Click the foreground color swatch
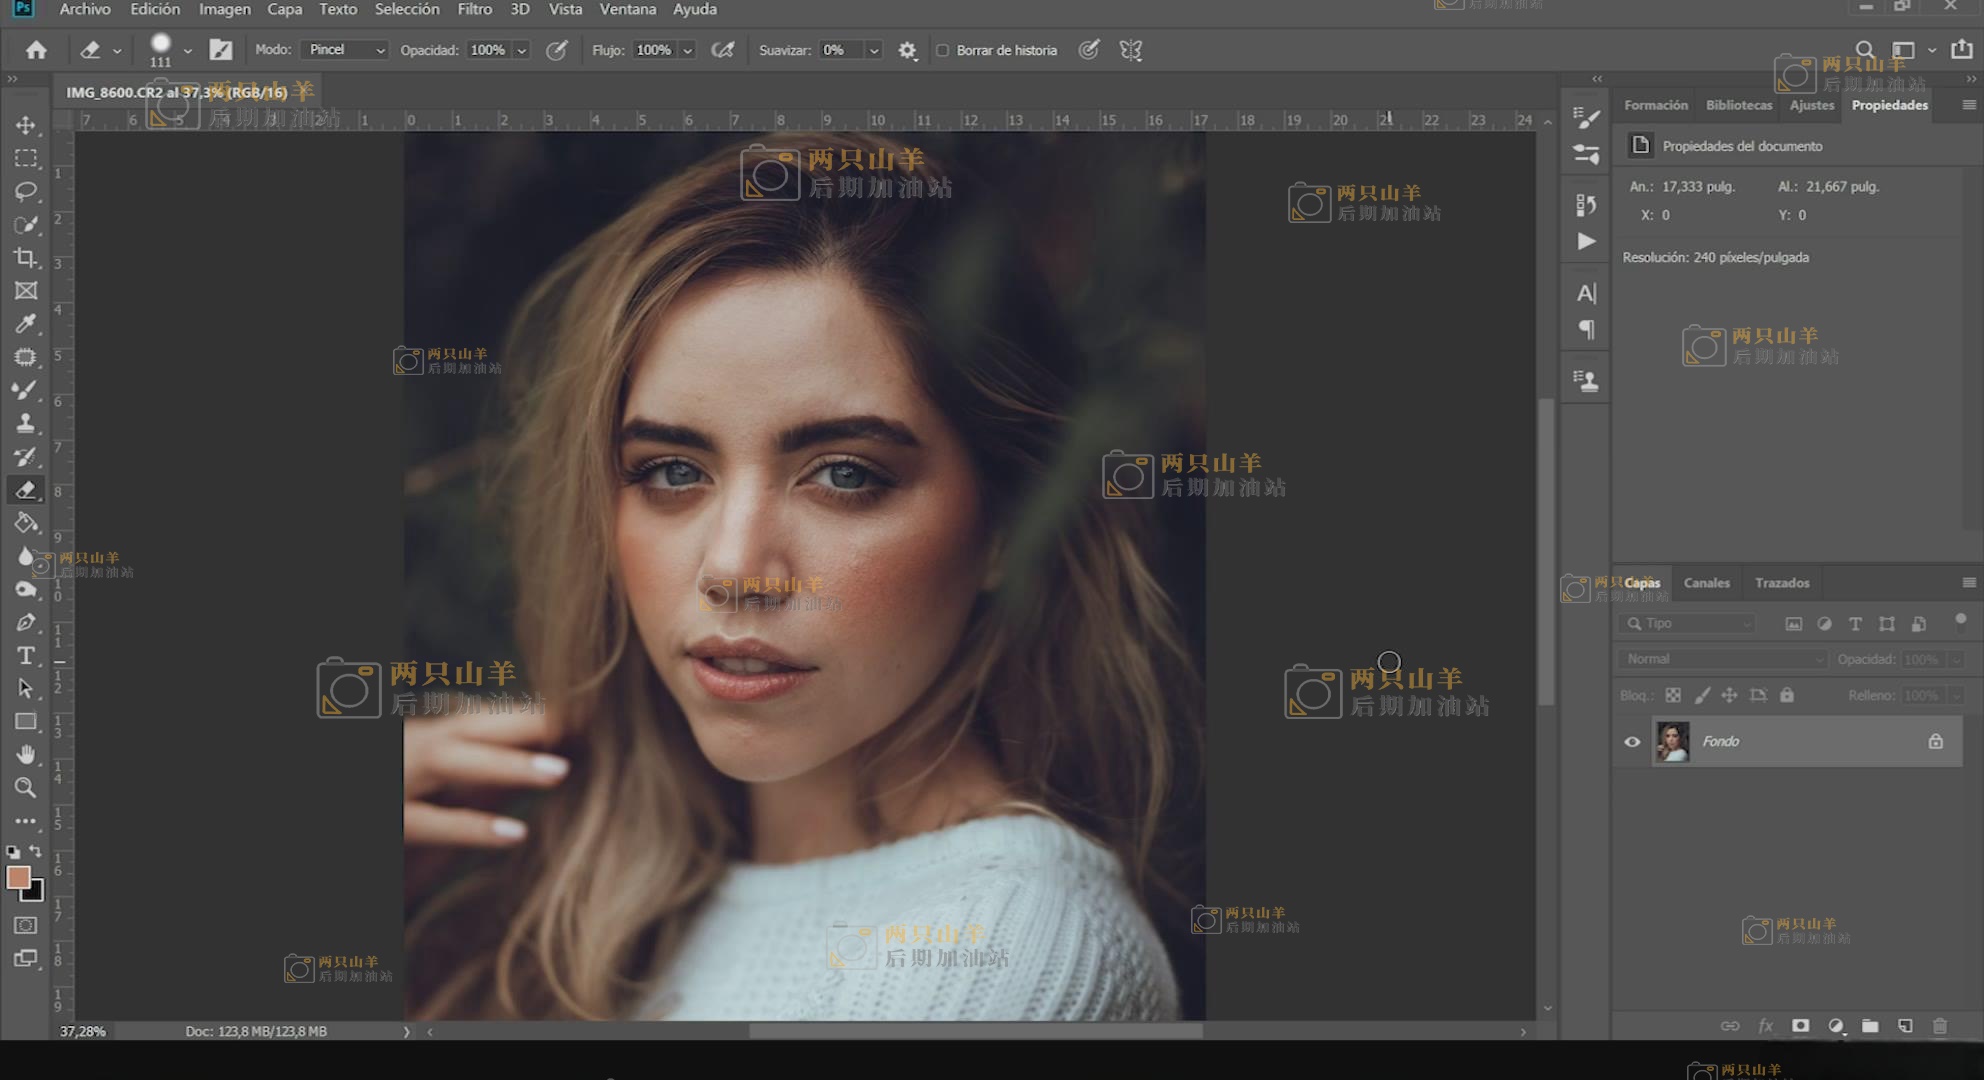Screen dimensions: 1984x1080 17,877
